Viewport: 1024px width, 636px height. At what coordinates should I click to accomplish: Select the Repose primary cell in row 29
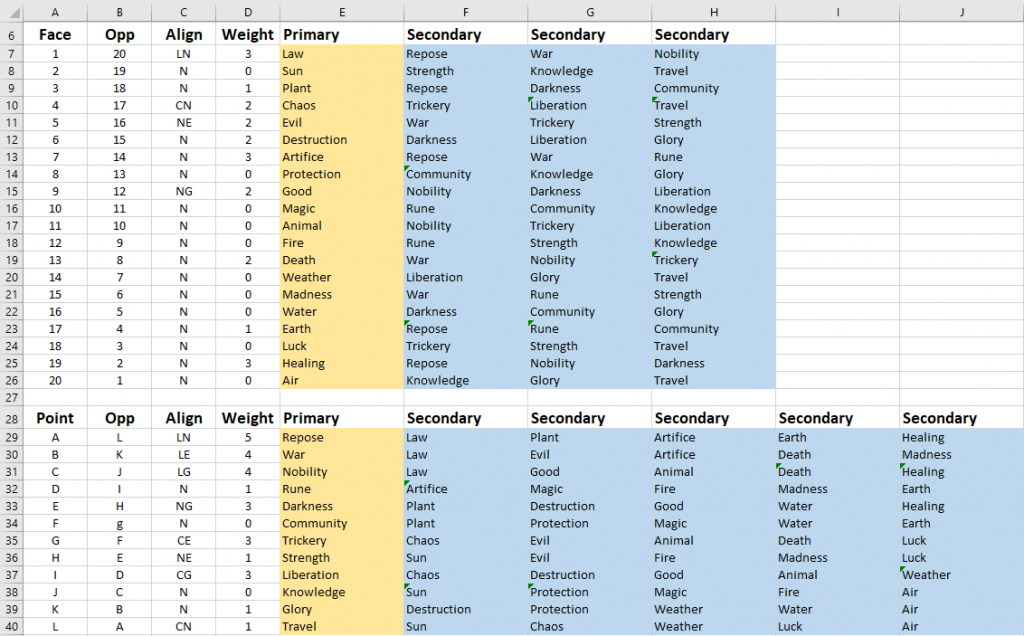(342, 437)
